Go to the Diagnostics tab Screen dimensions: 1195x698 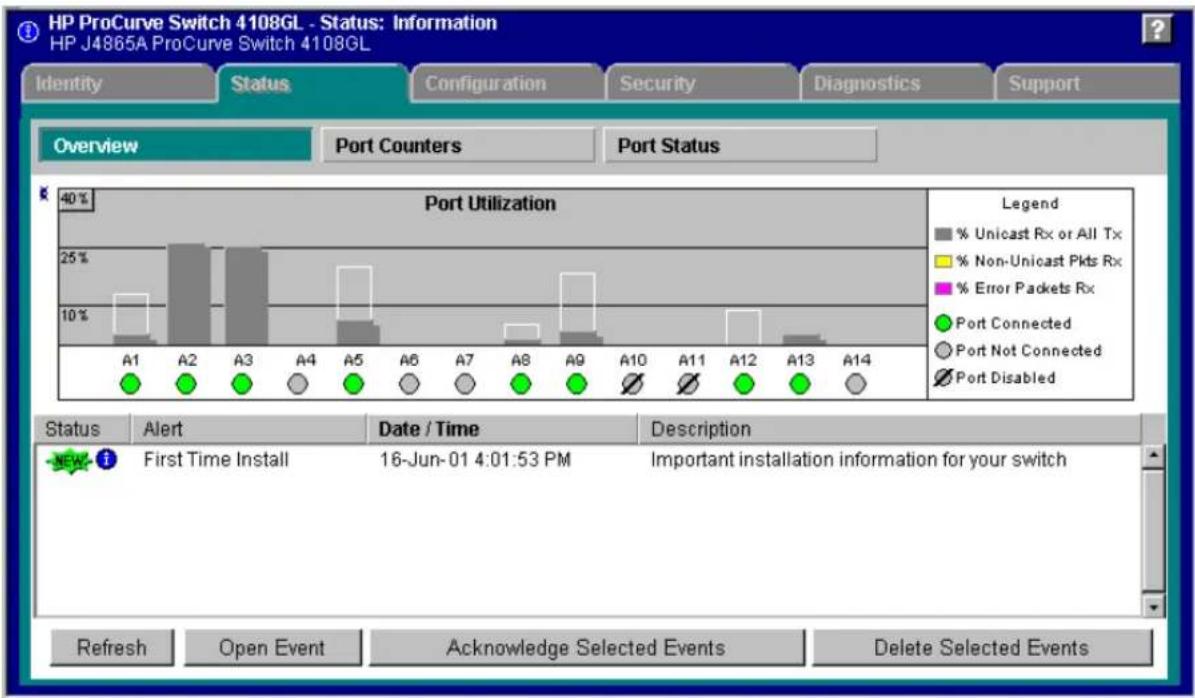point(896,84)
